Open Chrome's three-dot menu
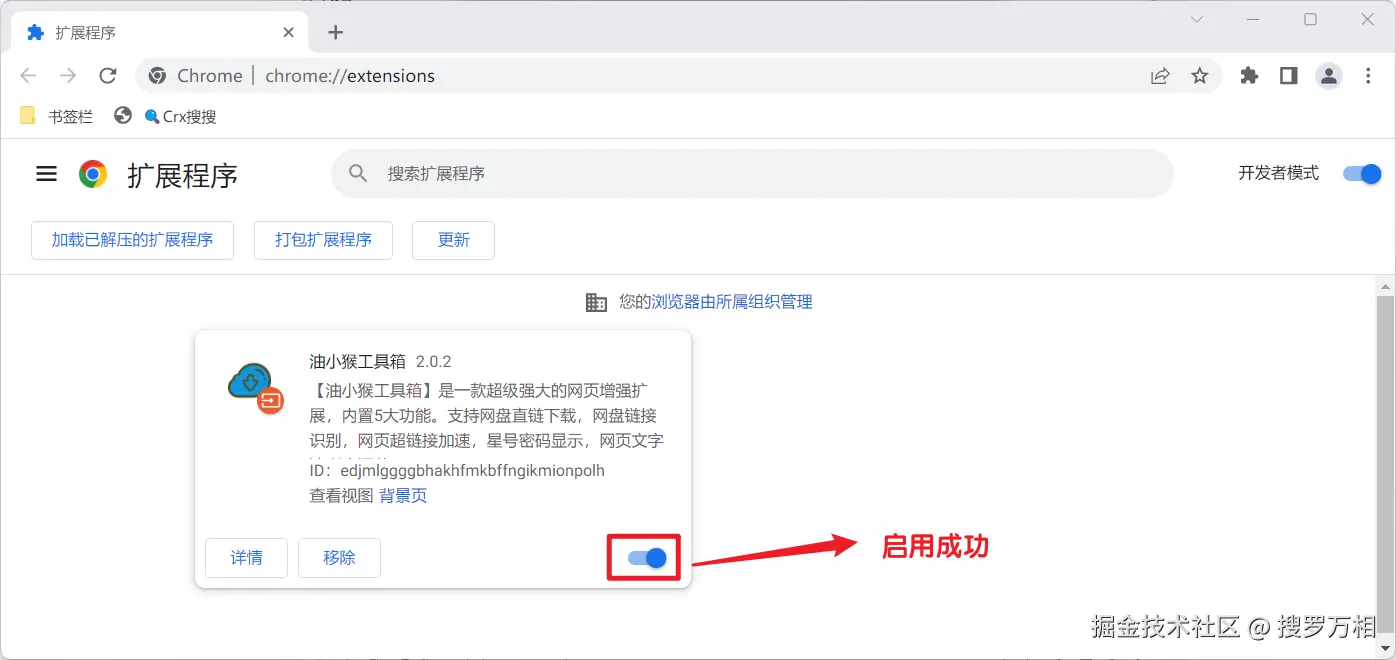This screenshot has height=660, width=1396. (1368, 76)
